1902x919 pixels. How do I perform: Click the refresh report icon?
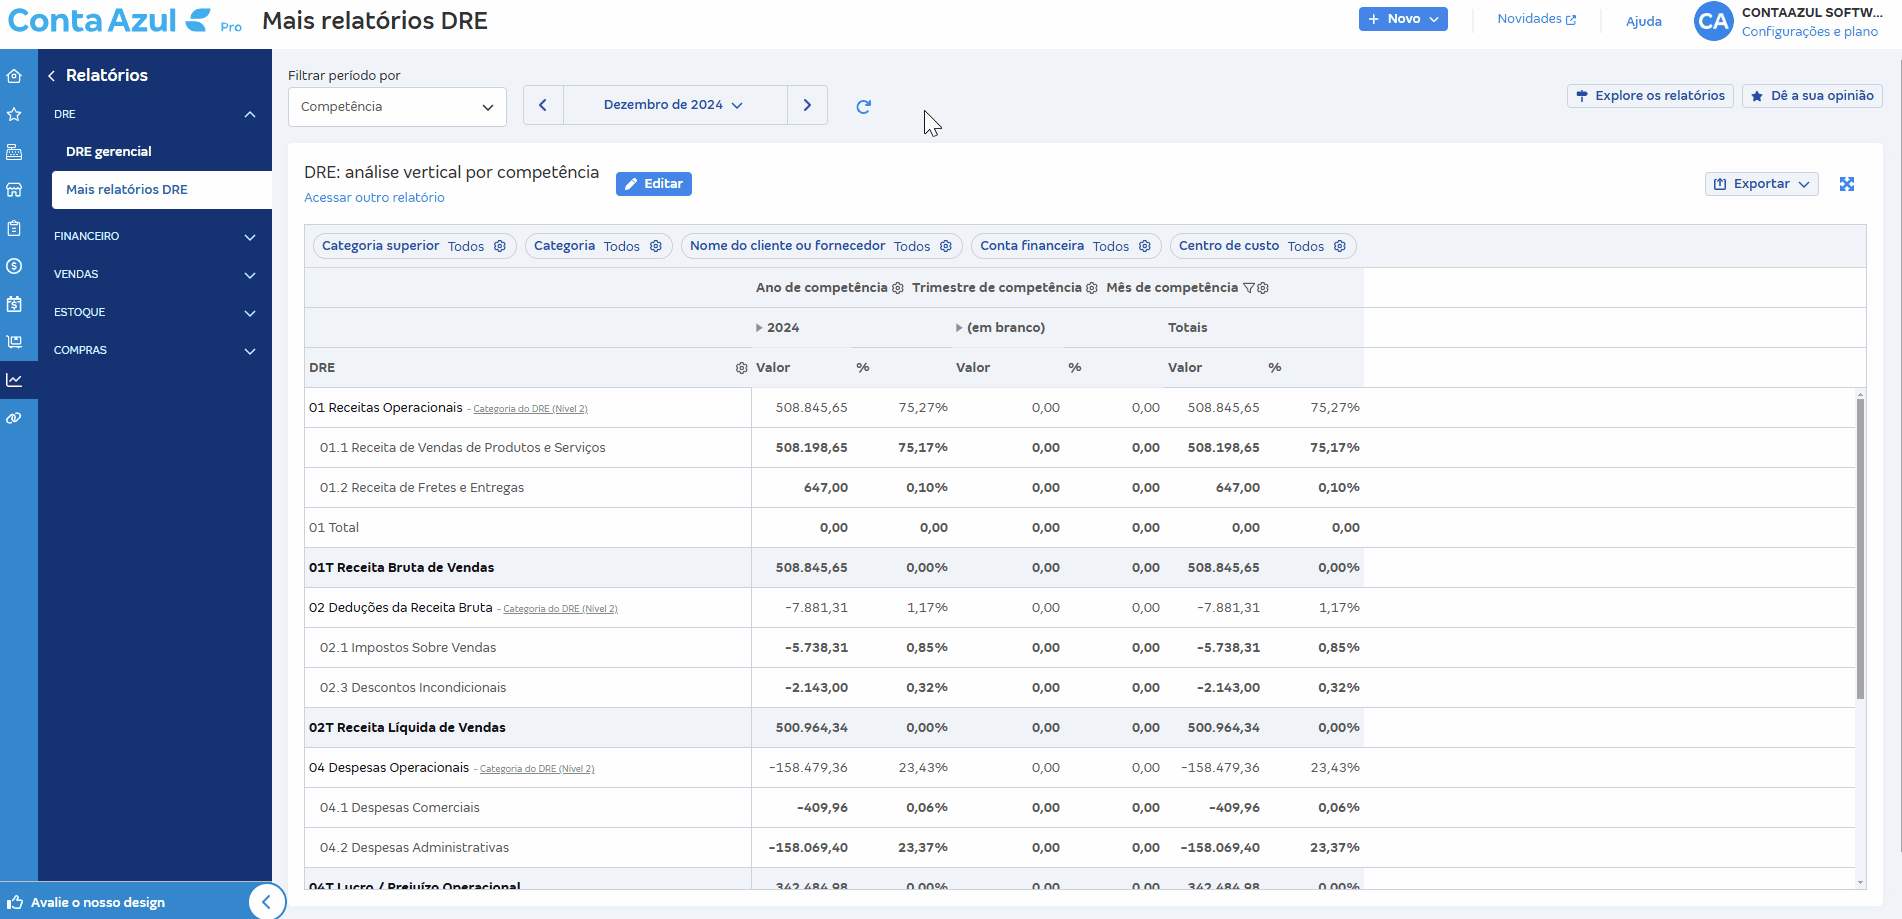[864, 106]
